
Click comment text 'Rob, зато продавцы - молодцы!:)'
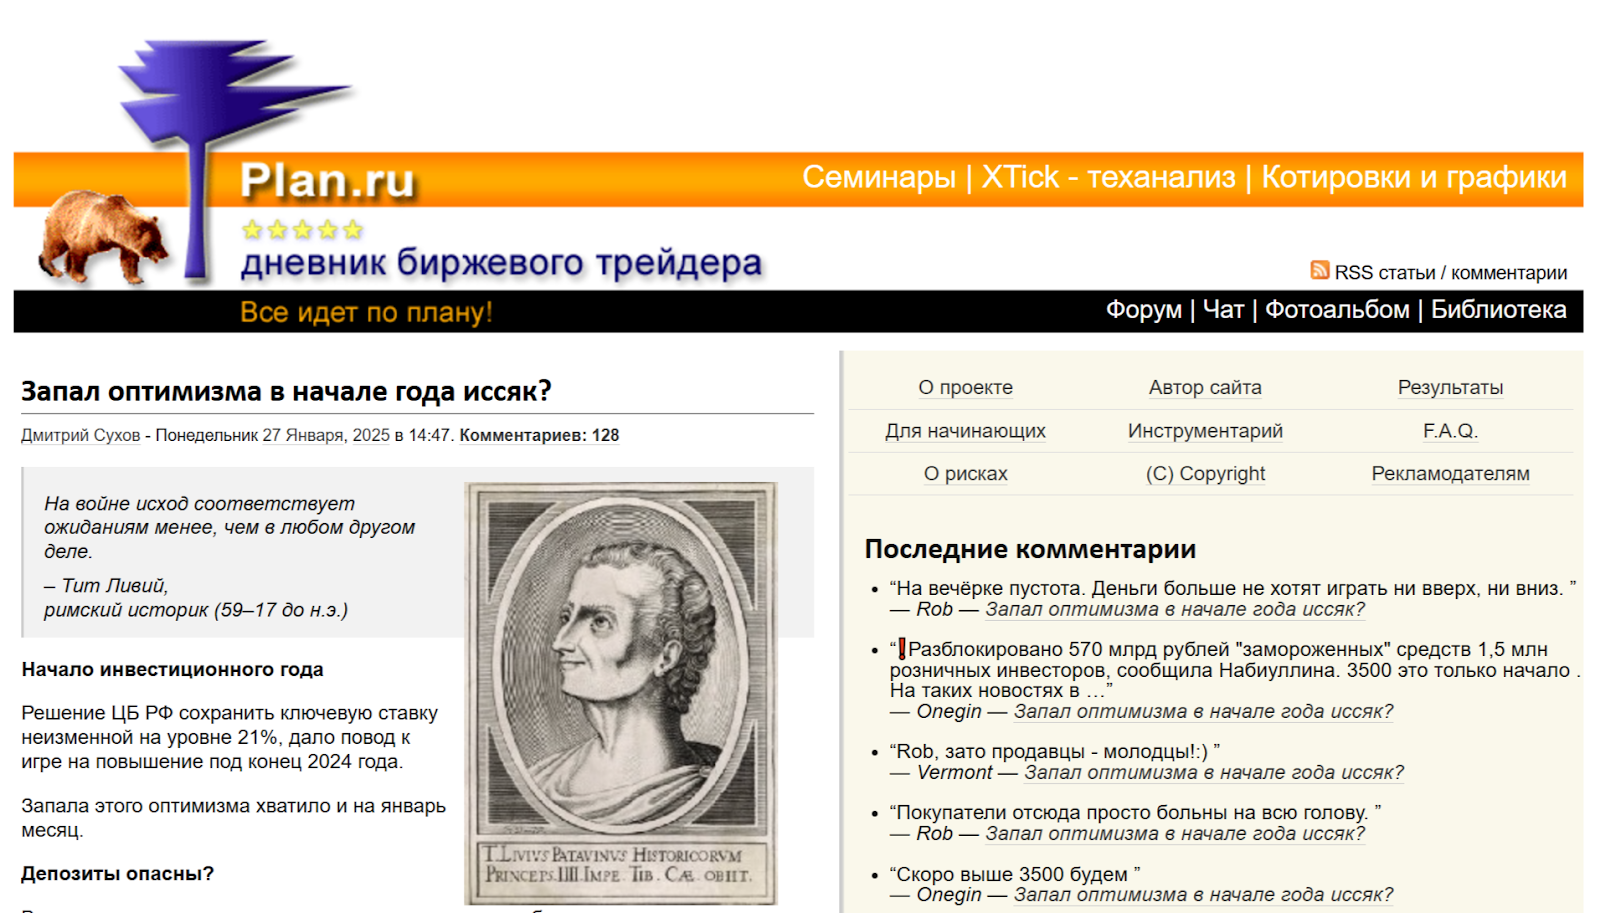point(1052,751)
